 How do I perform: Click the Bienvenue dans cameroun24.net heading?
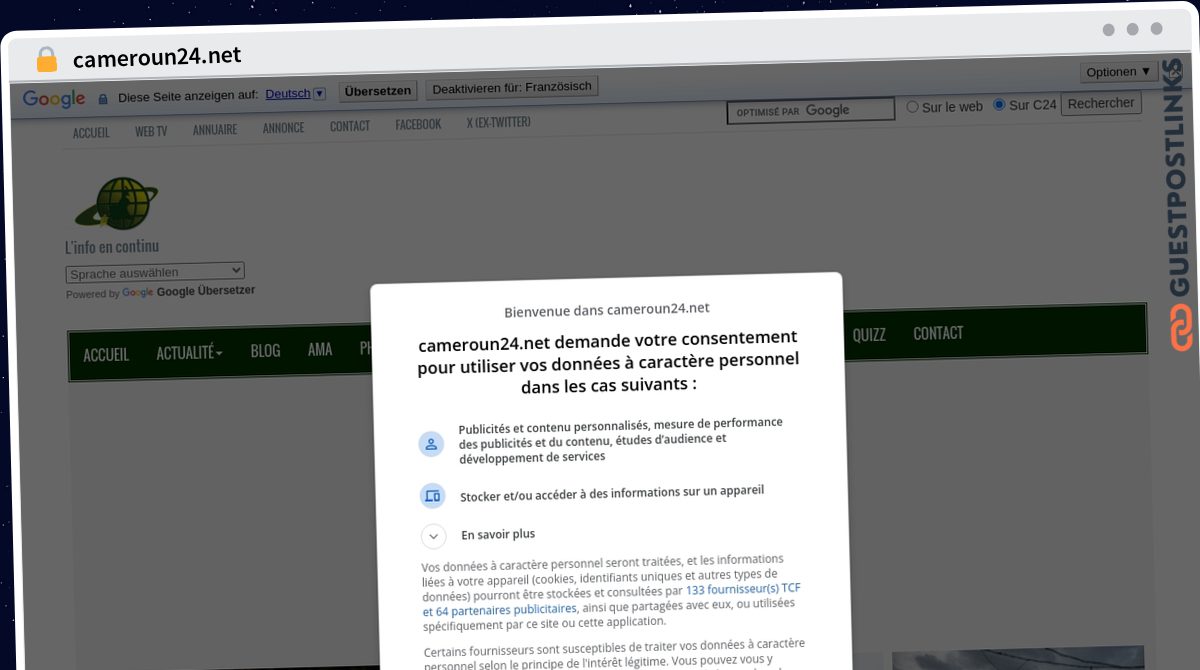[607, 310]
